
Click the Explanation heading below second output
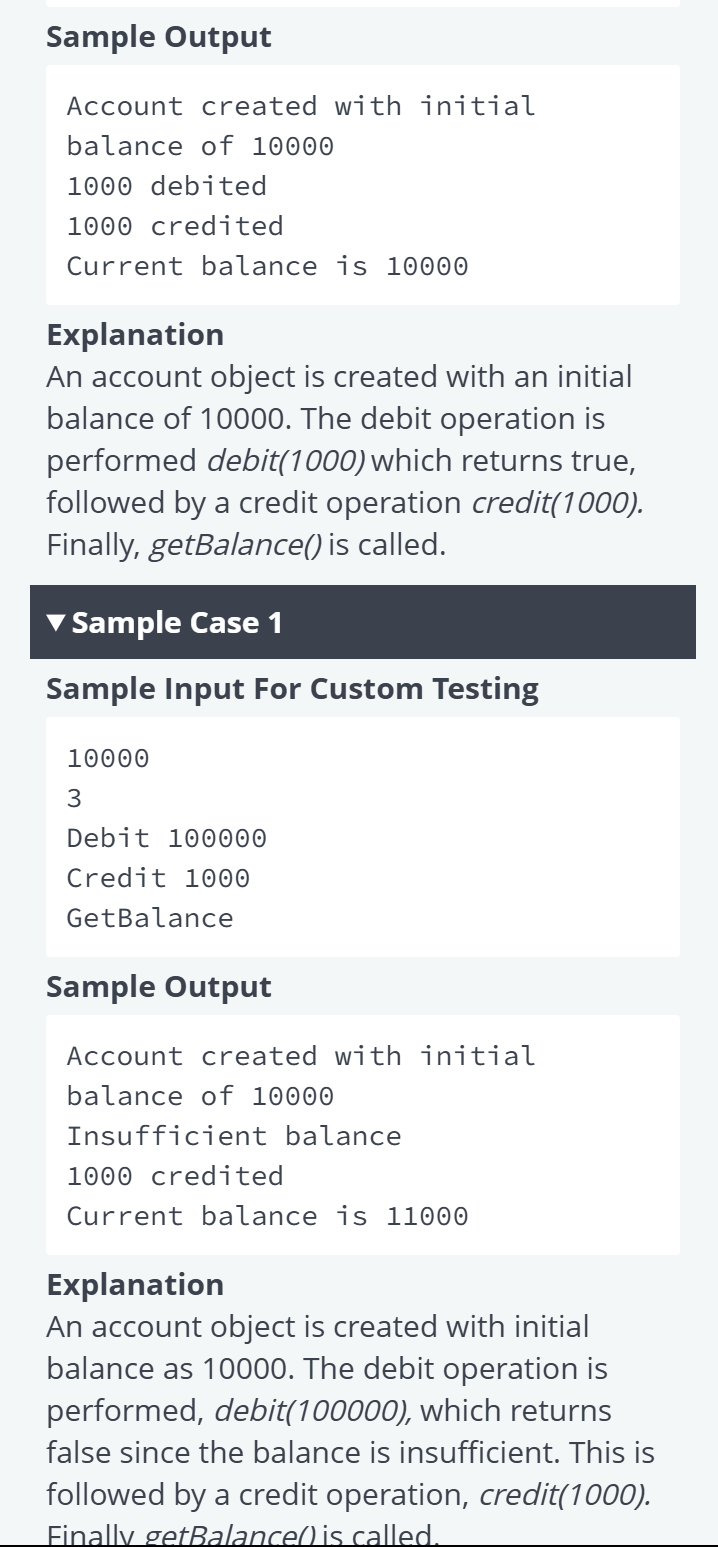pyautogui.click(x=135, y=1284)
